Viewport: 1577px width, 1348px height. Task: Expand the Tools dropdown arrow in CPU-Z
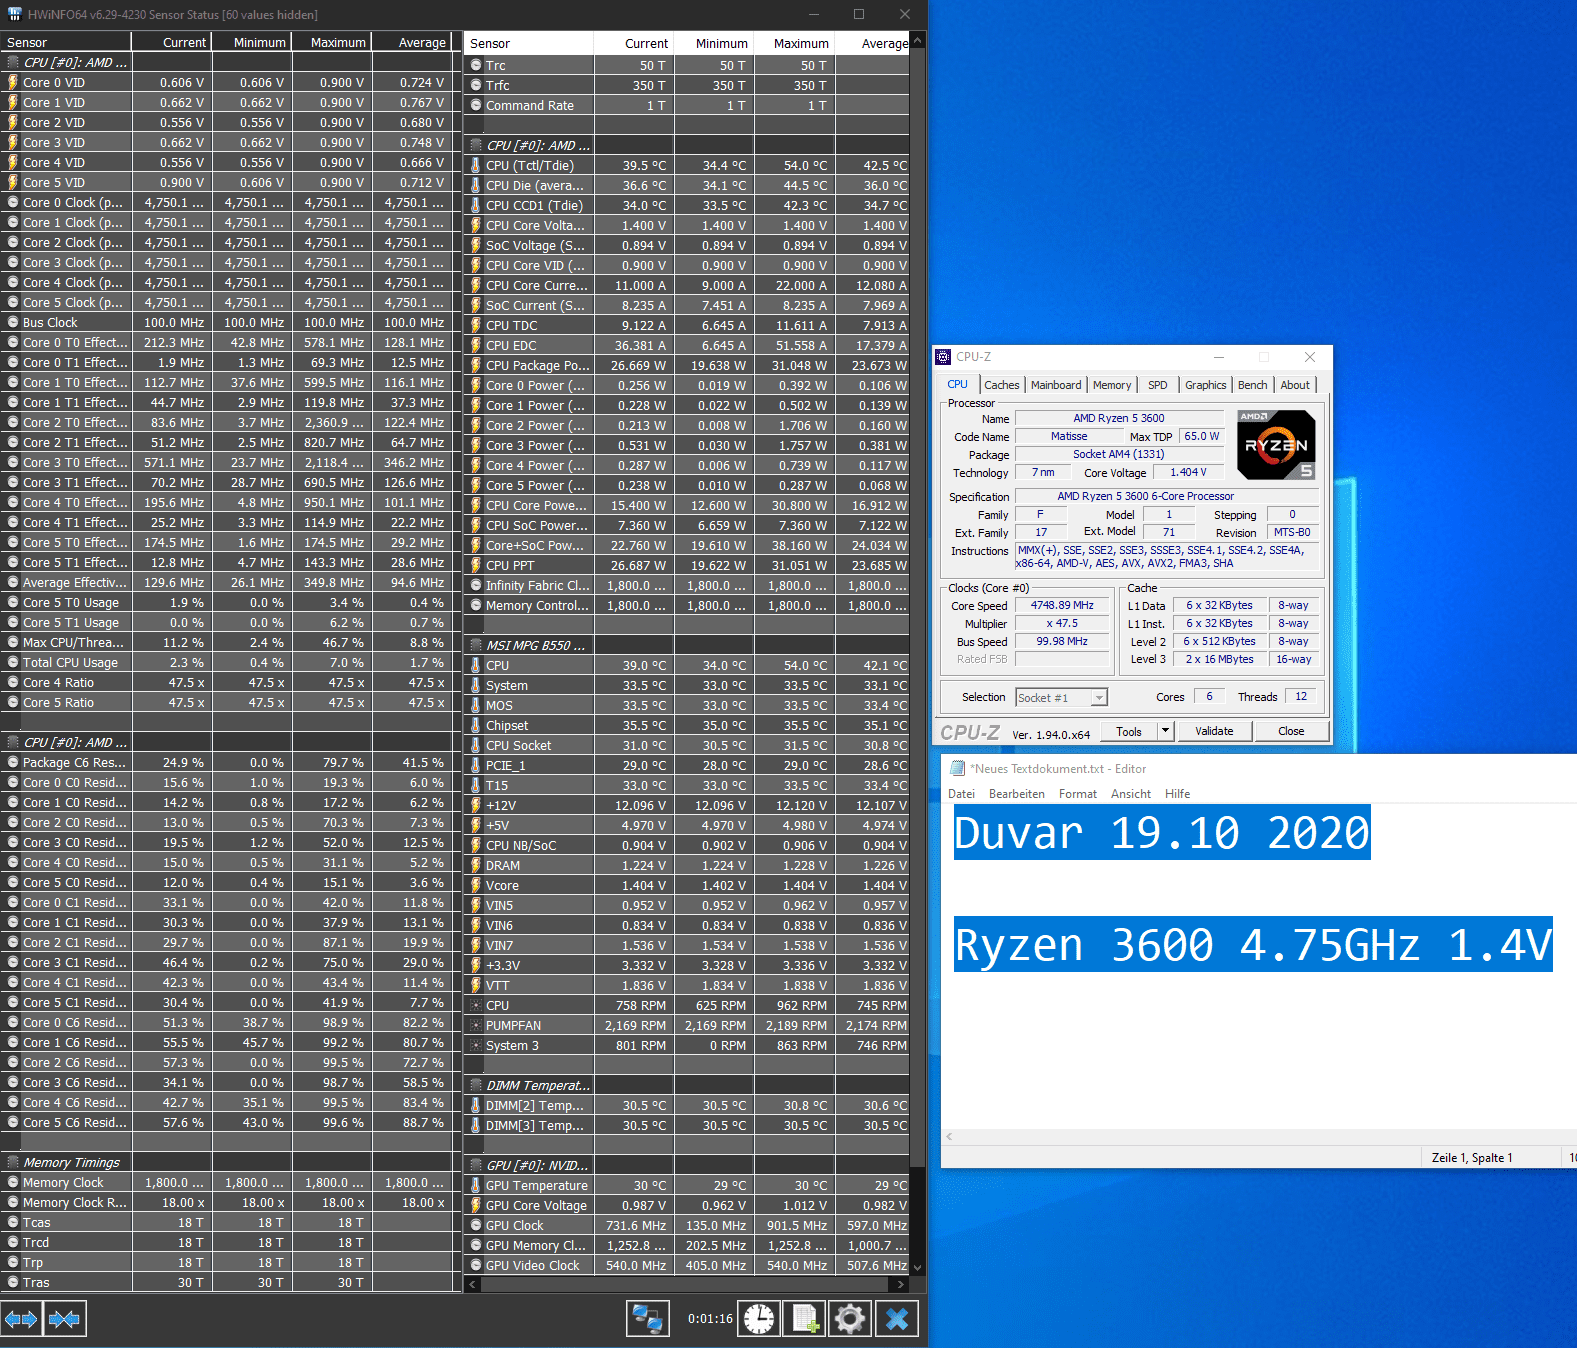(1165, 731)
